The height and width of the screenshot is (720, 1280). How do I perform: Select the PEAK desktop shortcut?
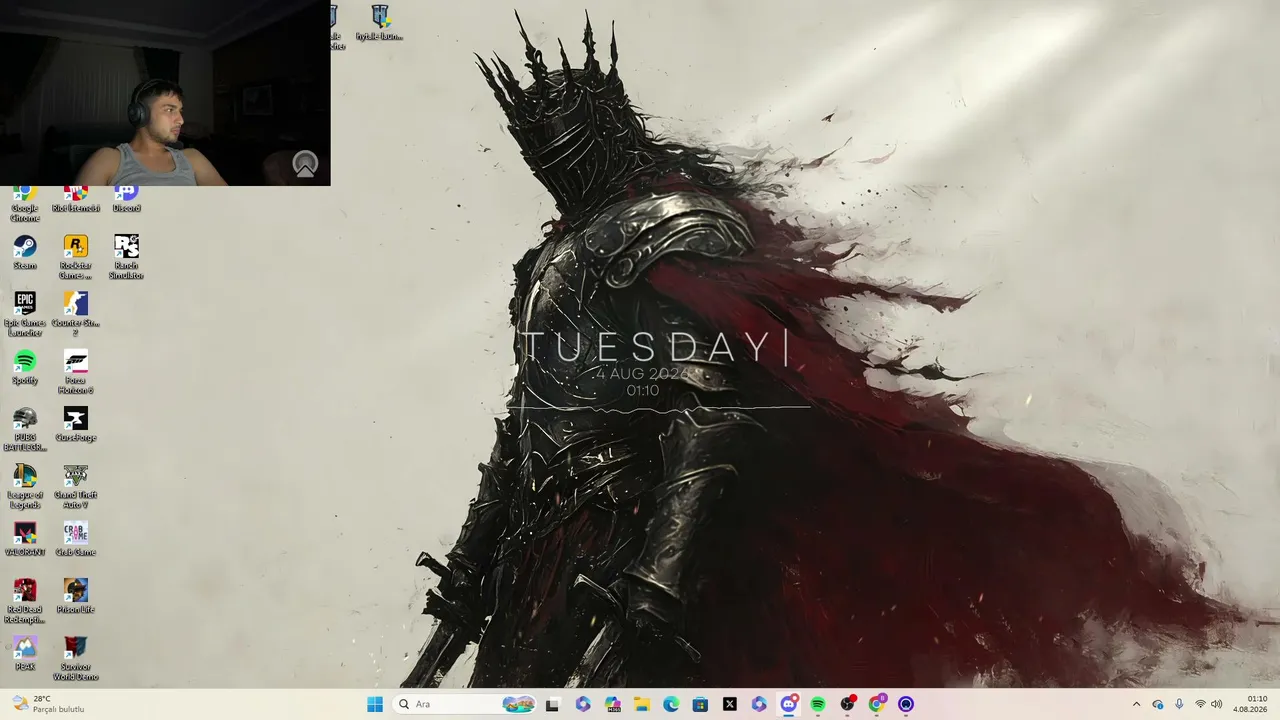[25, 654]
